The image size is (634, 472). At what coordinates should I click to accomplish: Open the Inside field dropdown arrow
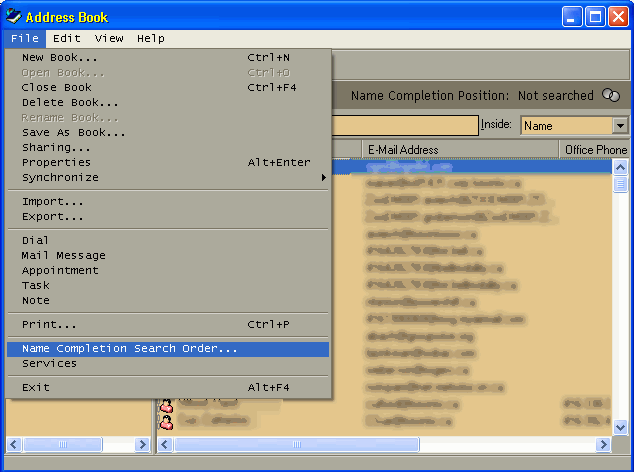coord(620,126)
